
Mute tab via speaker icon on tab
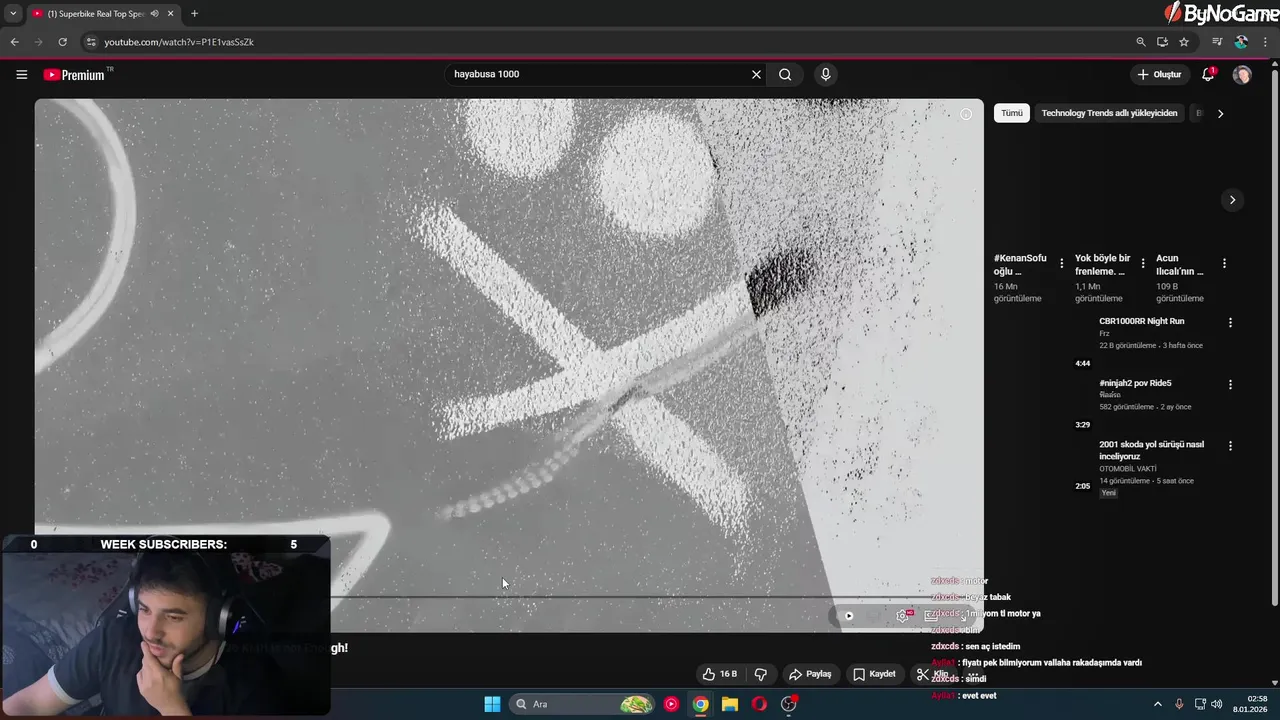pos(154,14)
